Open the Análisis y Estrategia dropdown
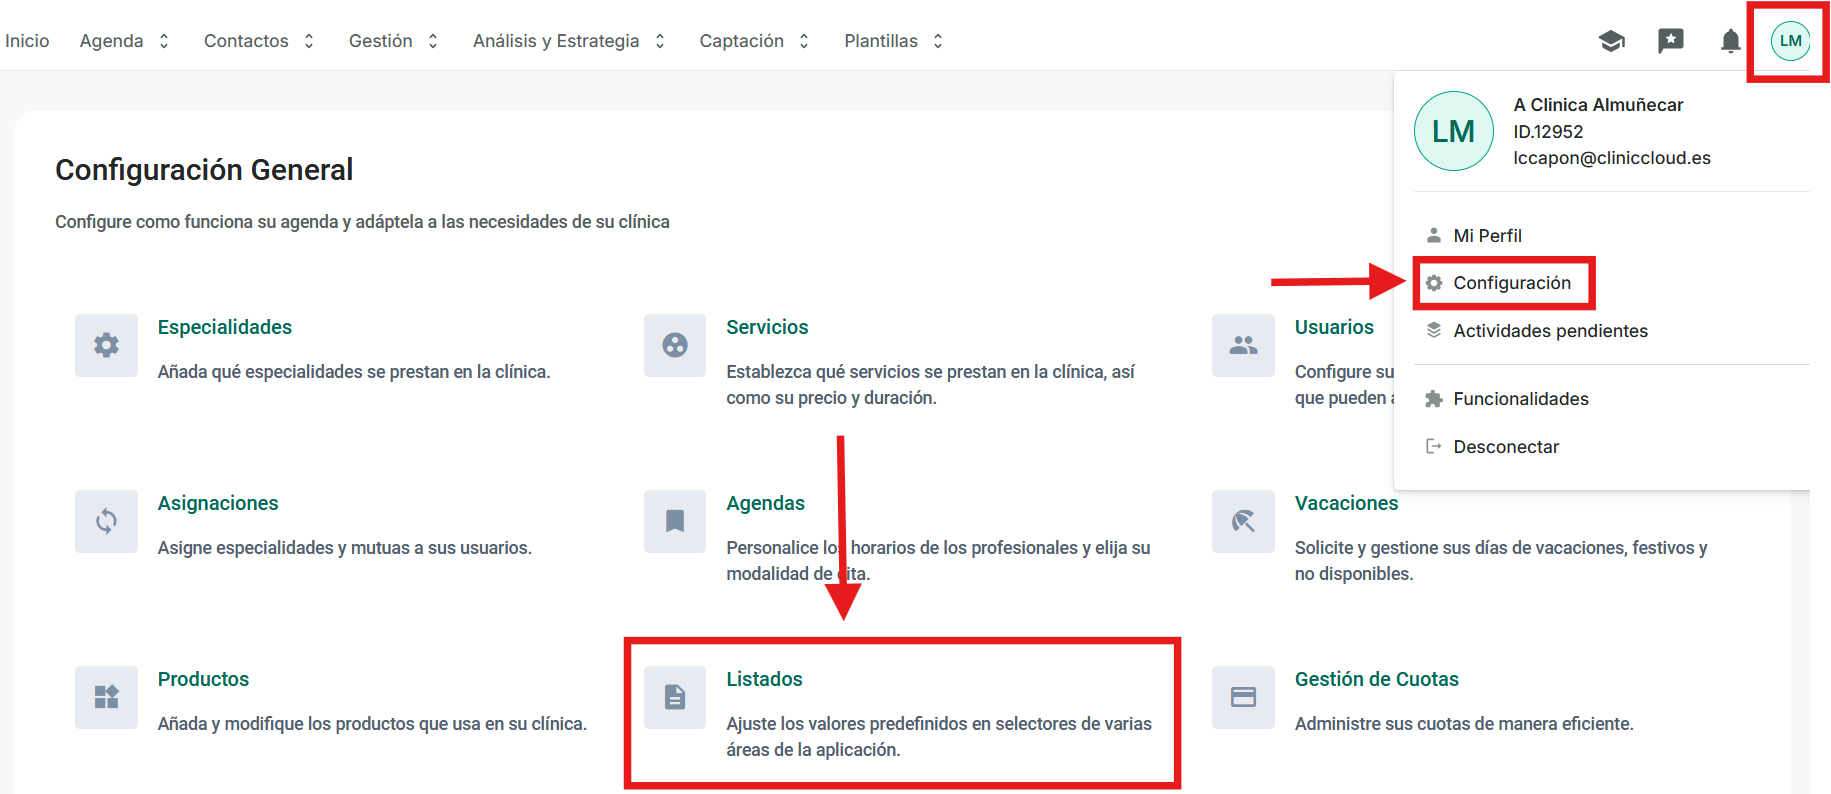Screen dimensions: 1831x794 point(568,41)
